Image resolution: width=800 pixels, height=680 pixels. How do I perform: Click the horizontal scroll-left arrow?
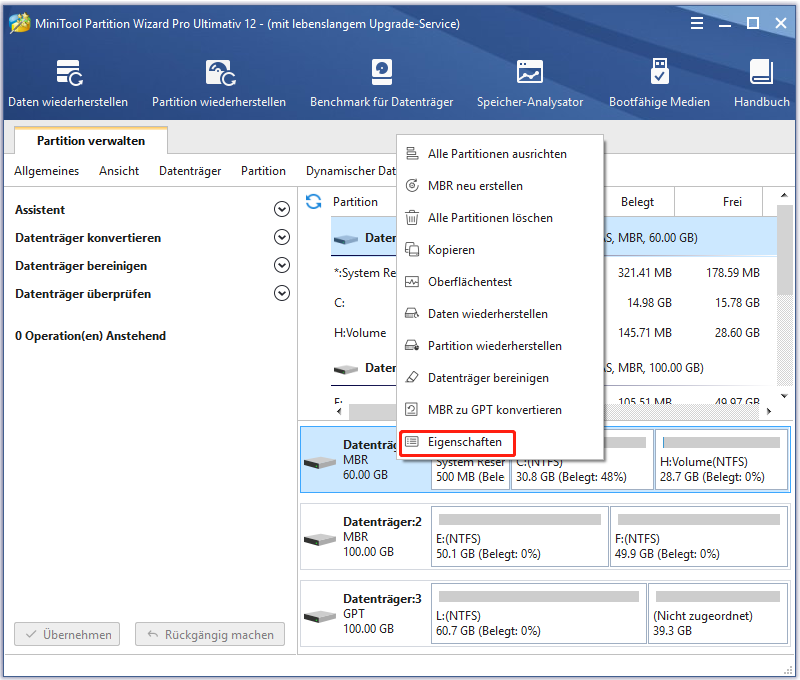[339, 411]
